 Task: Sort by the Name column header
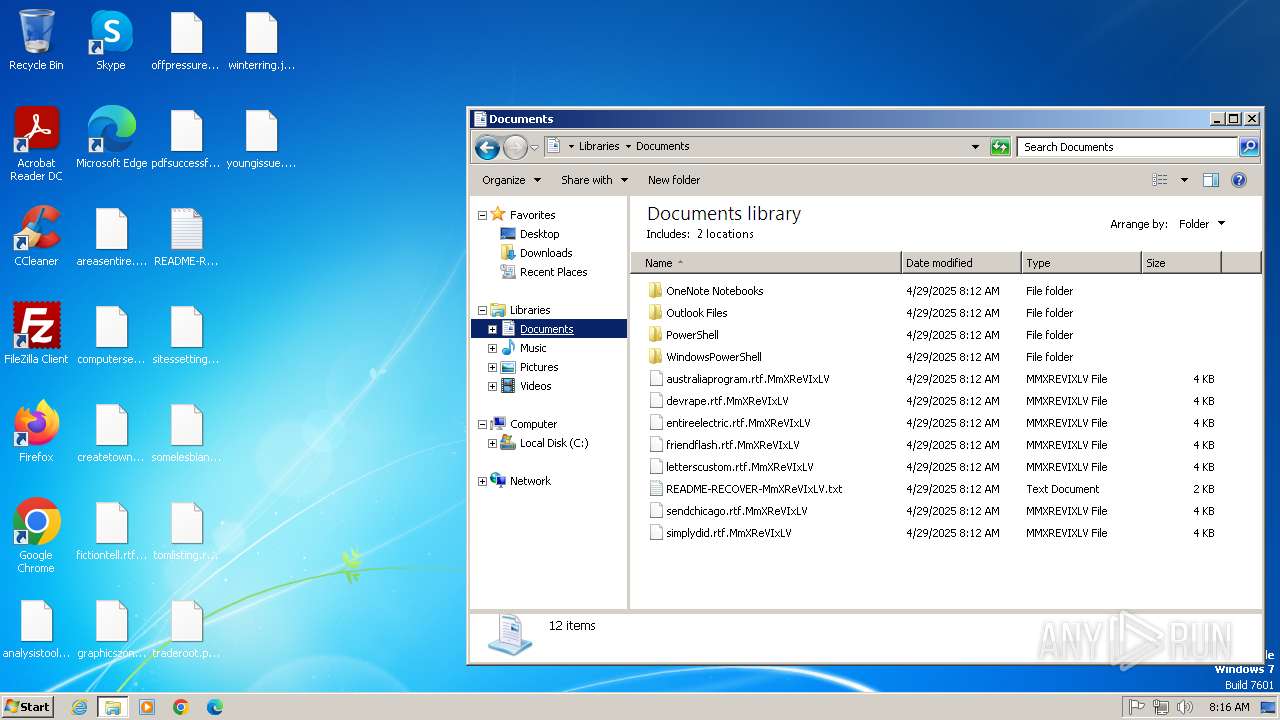click(766, 263)
